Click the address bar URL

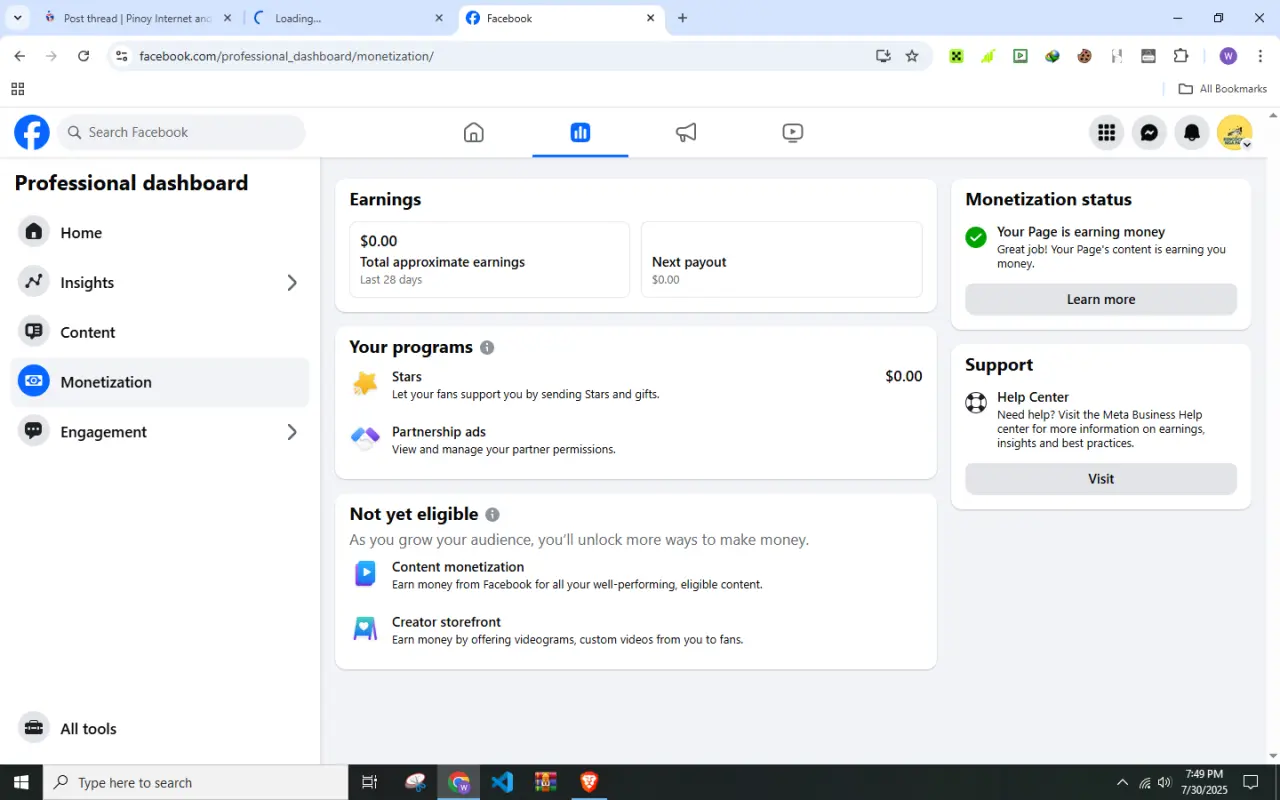pyautogui.click(x=286, y=56)
